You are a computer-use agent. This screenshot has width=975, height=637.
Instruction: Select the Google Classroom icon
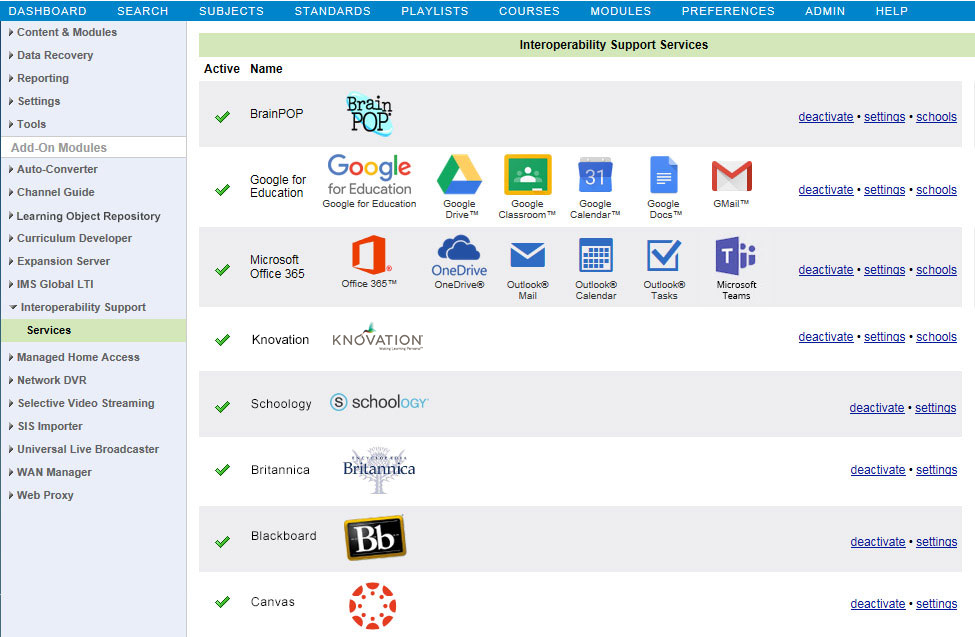[527, 174]
